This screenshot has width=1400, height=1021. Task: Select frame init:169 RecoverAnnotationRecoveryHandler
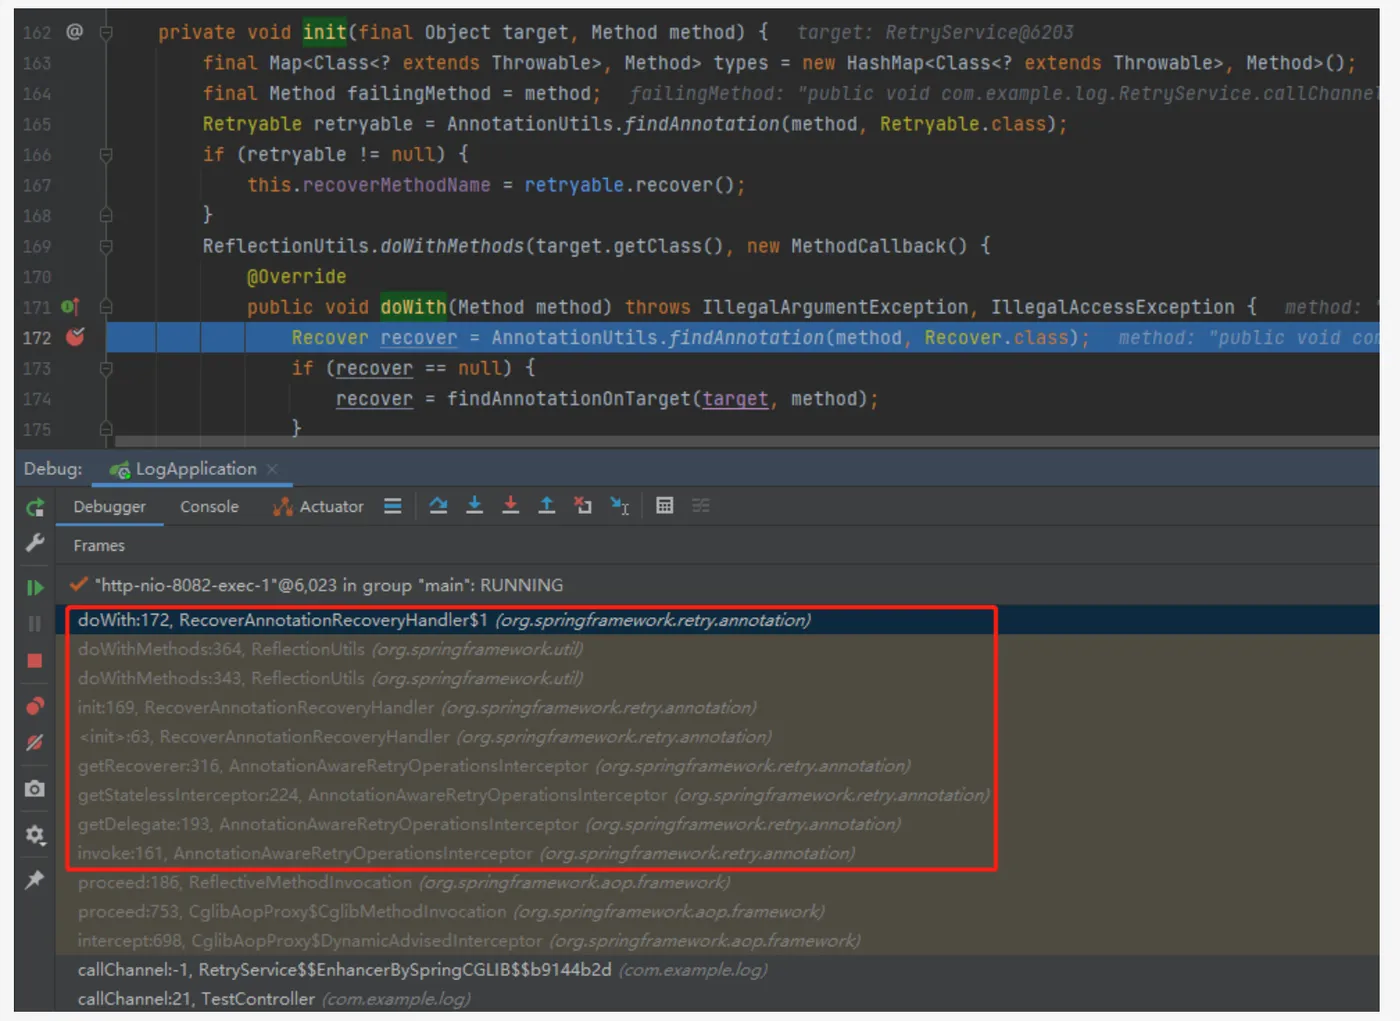click(x=717, y=707)
